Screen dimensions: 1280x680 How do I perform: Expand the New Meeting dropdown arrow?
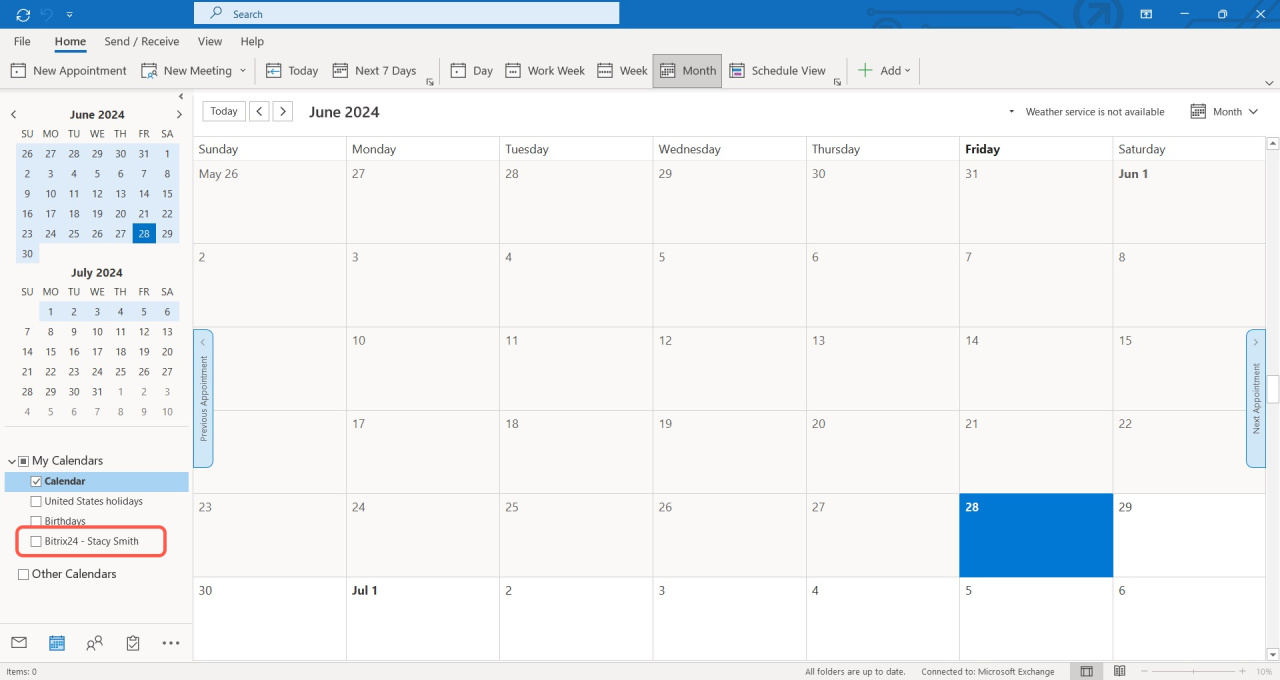pos(241,71)
